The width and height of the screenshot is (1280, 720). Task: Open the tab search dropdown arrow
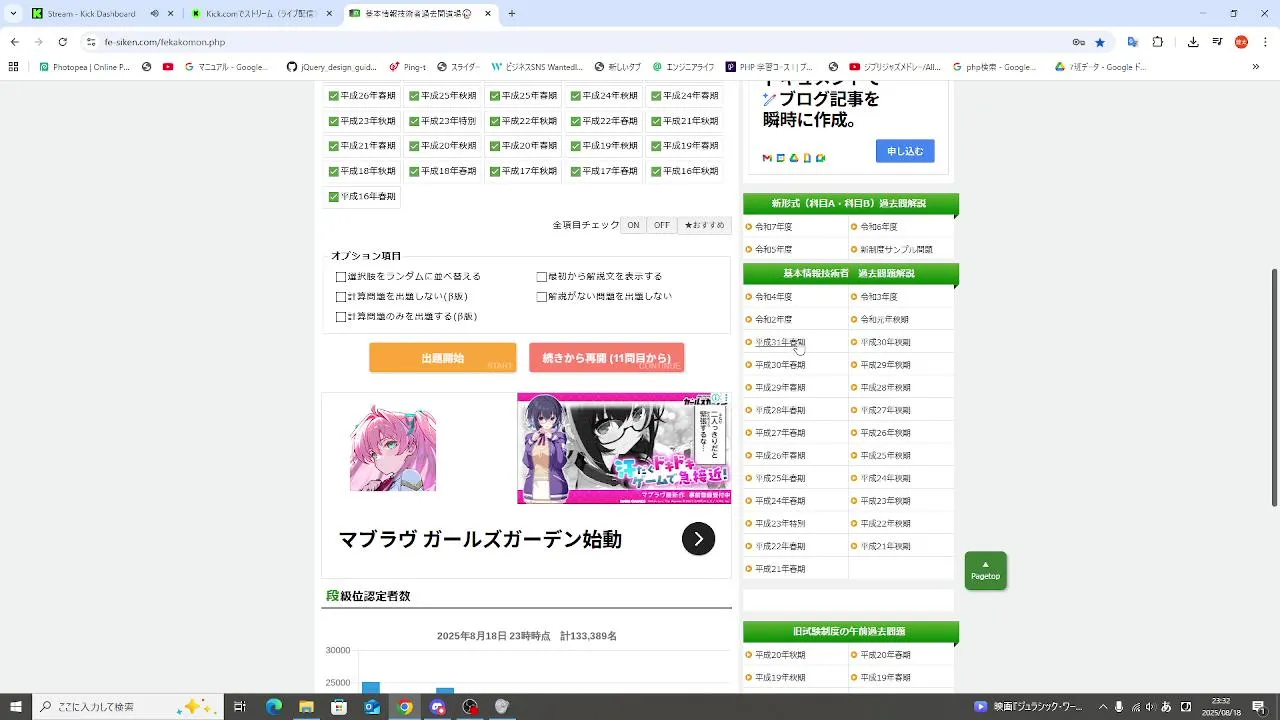(x=14, y=14)
